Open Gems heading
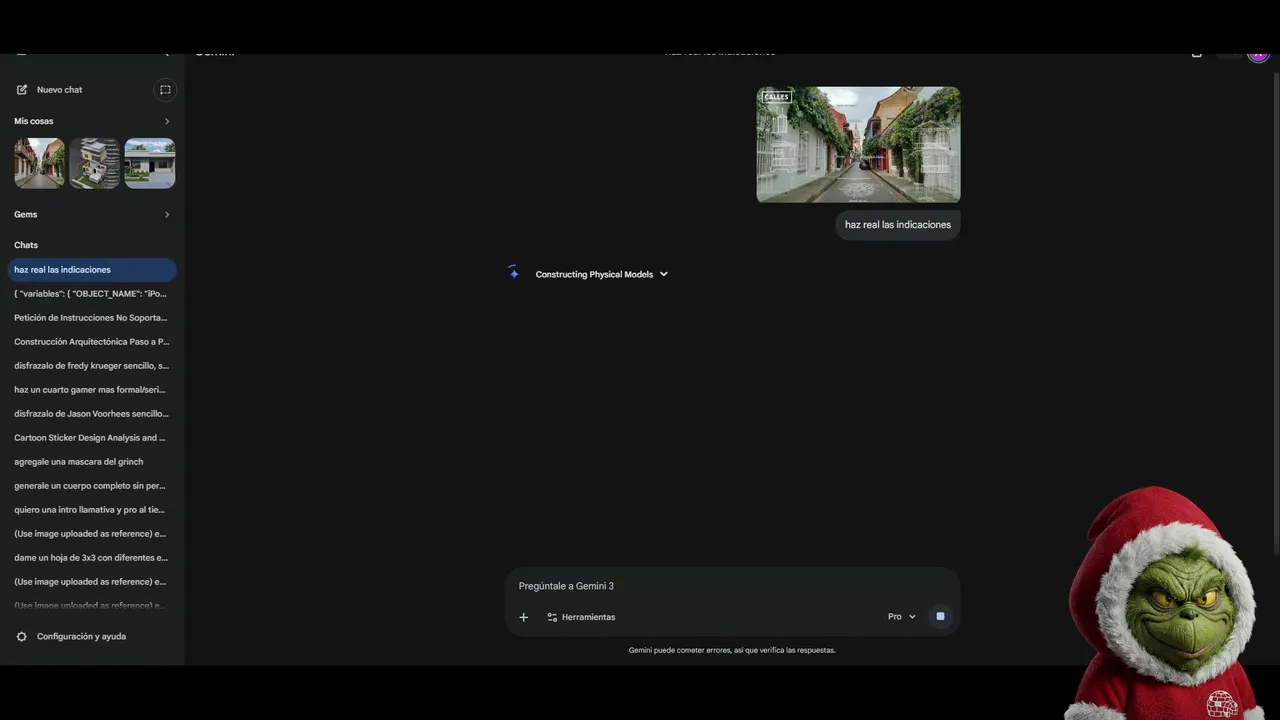Image resolution: width=1280 pixels, height=720 pixels. pos(26,214)
